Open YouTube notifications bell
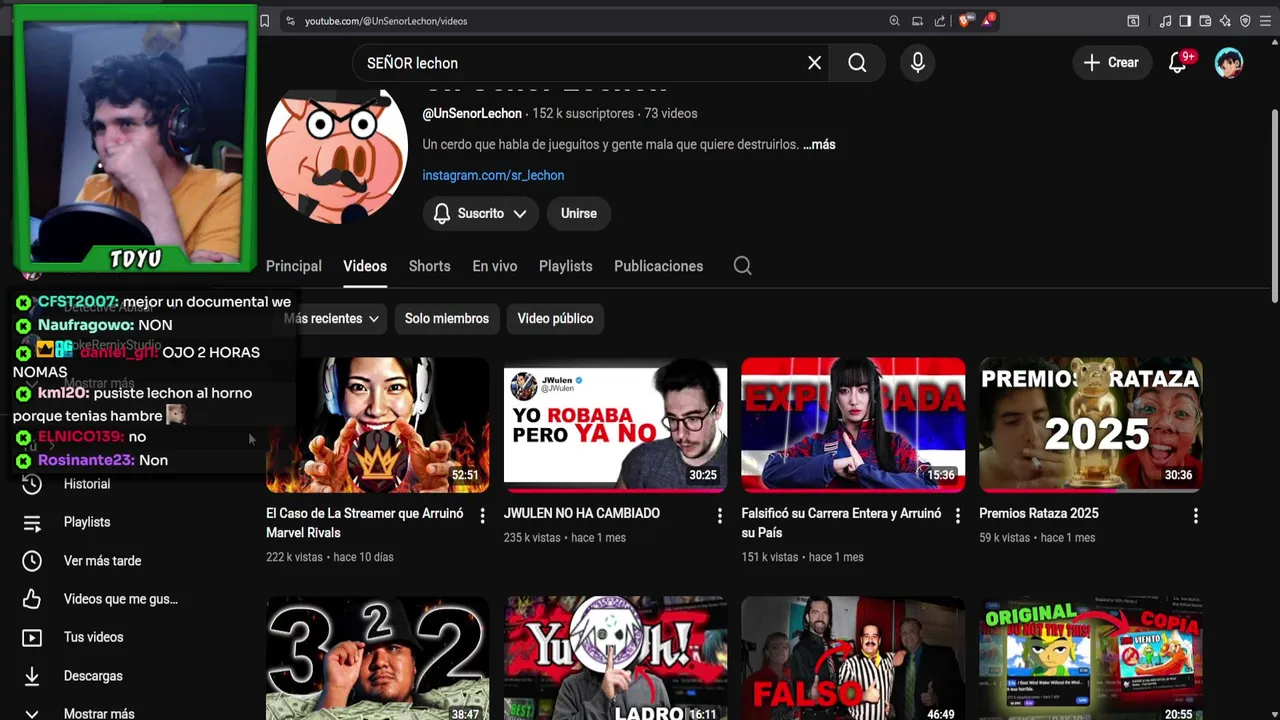The width and height of the screenshot is (1280, 720). click(1178, 63)
